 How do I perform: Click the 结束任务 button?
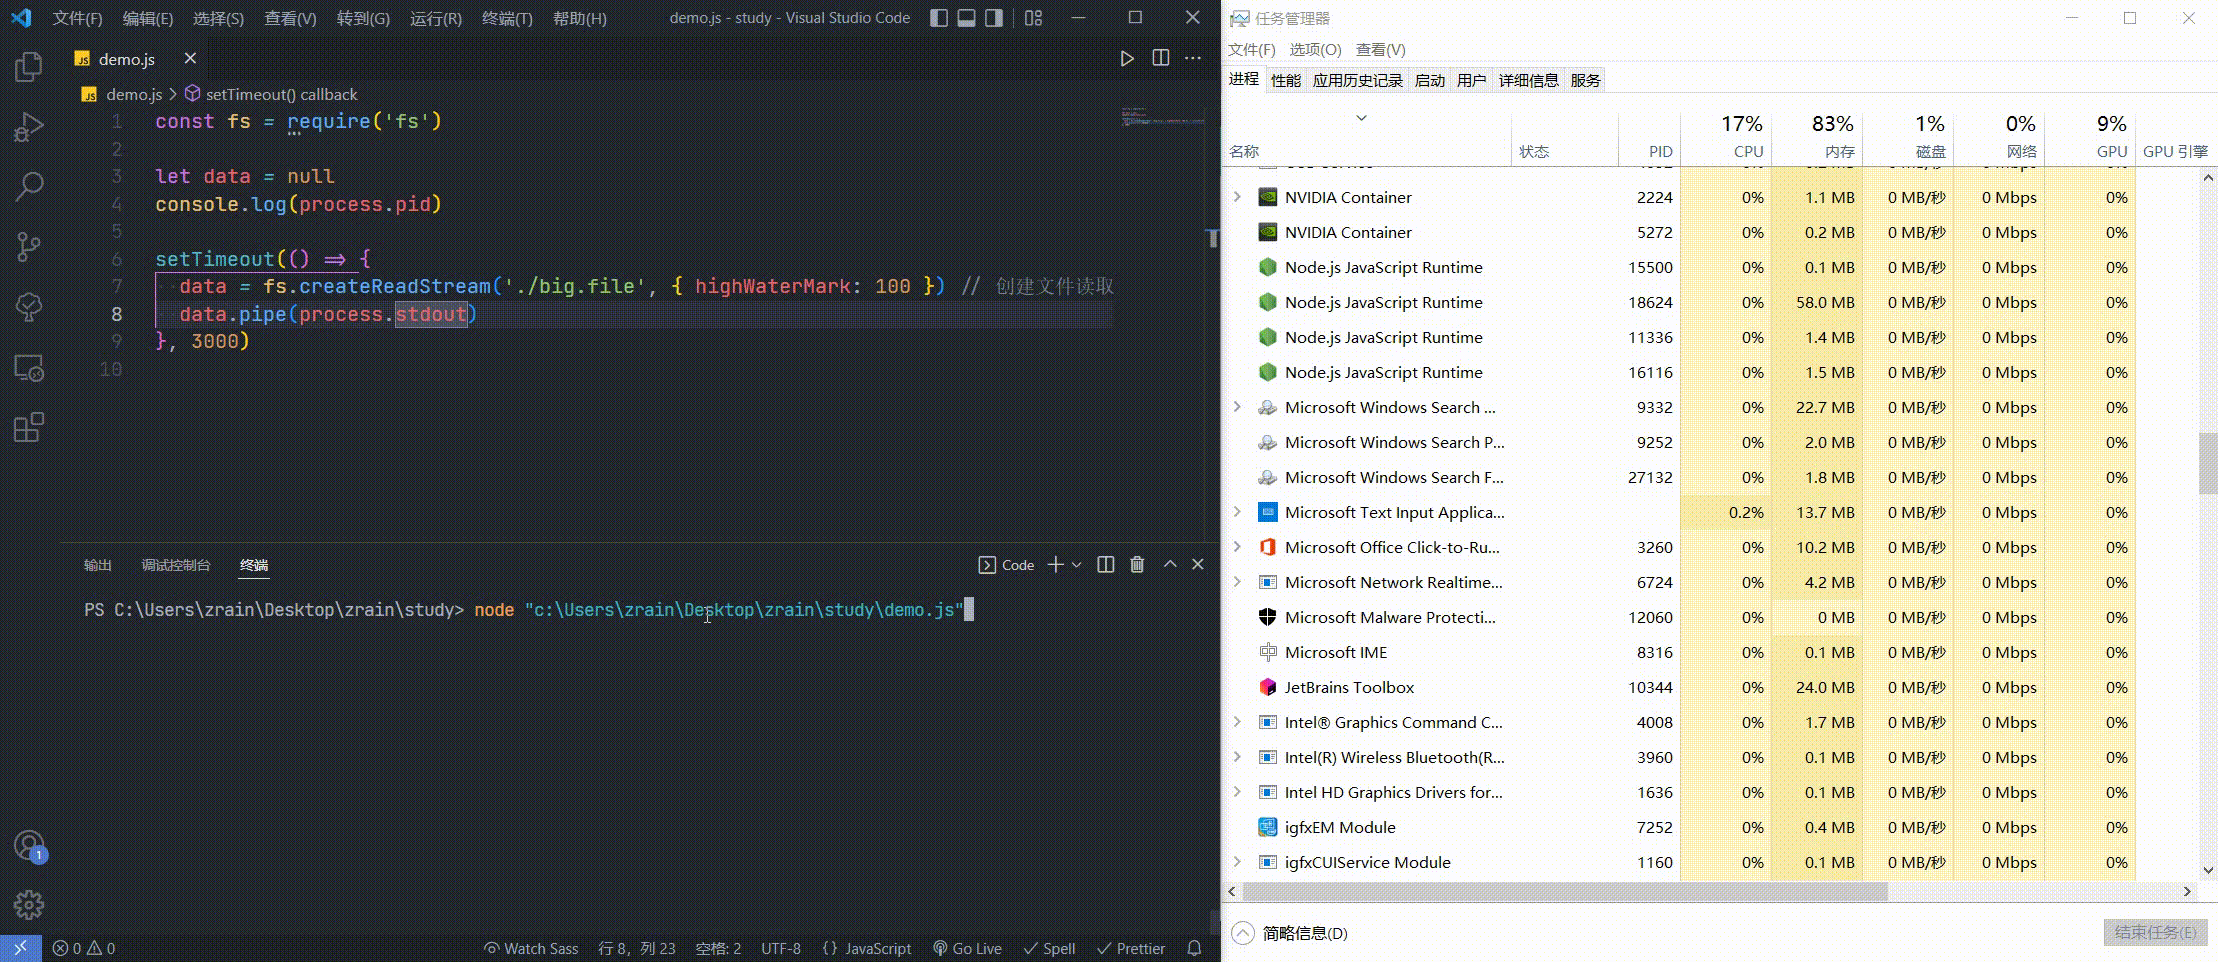pos(2155,933)
